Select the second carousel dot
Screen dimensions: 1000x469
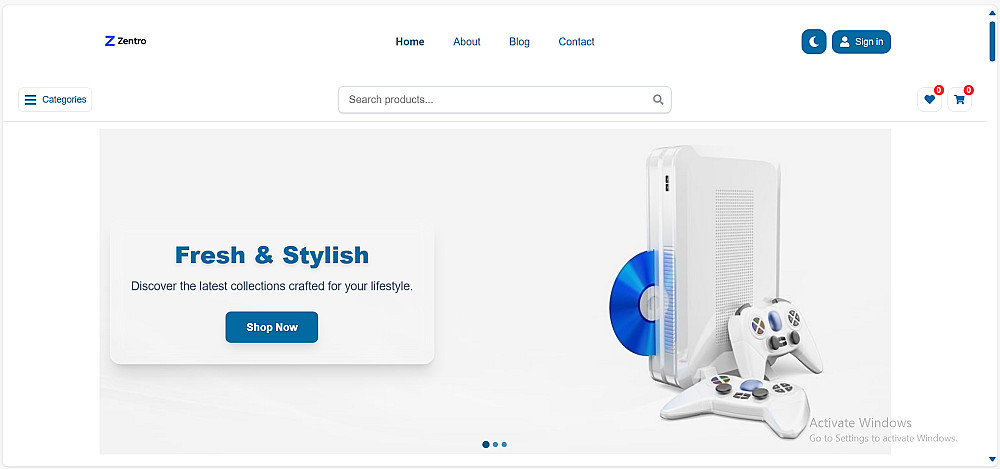[496, 444]
